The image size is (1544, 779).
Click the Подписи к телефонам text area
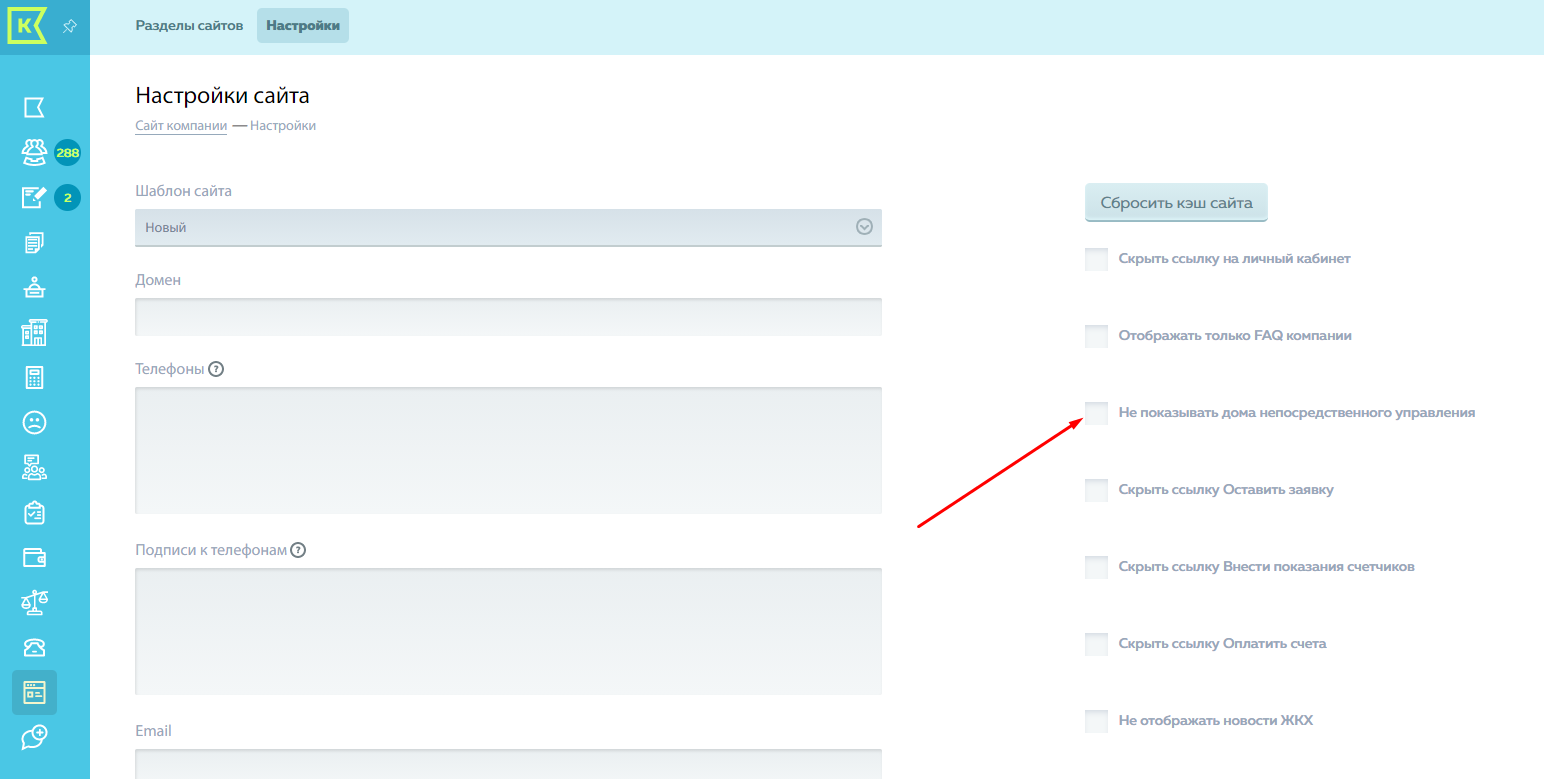click(508, 631)
